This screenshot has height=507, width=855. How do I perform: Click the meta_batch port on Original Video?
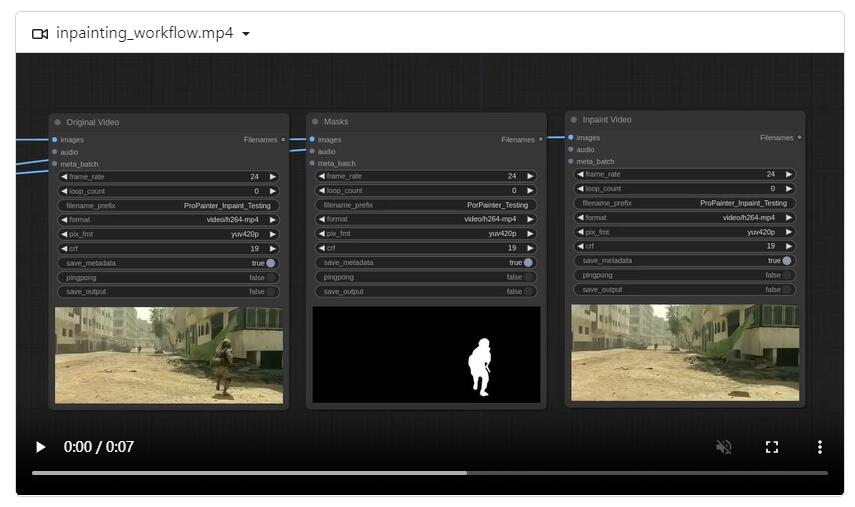pos(55,164)
